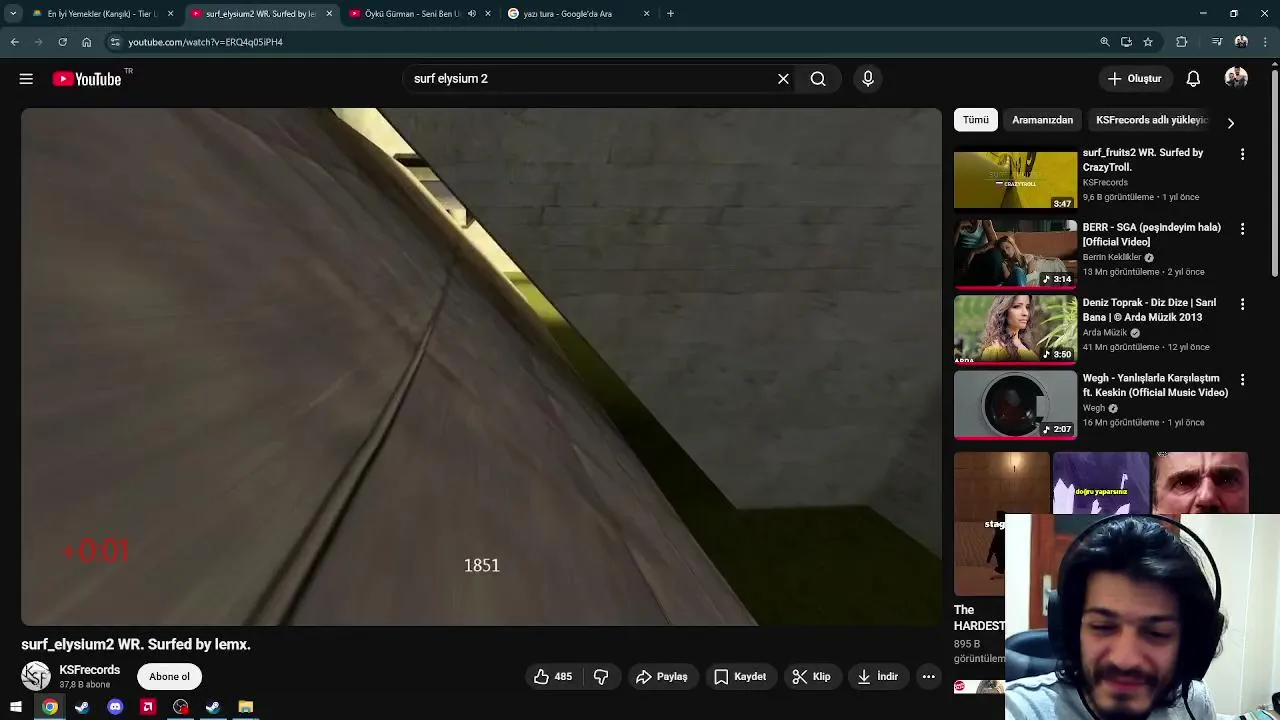Image resolution: width=1280 pixels, height=720 pixels.
Task: Expand the tab search dropdown arrow
Action: coord(13,14)
